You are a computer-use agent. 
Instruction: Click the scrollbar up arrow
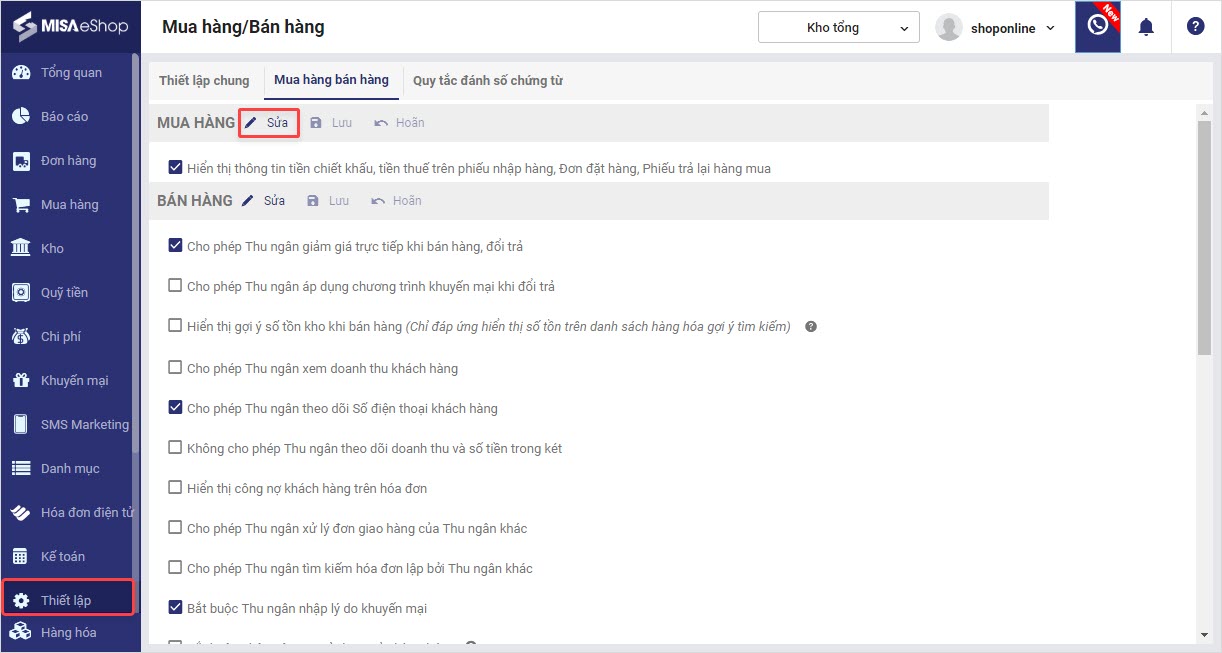1204,112
